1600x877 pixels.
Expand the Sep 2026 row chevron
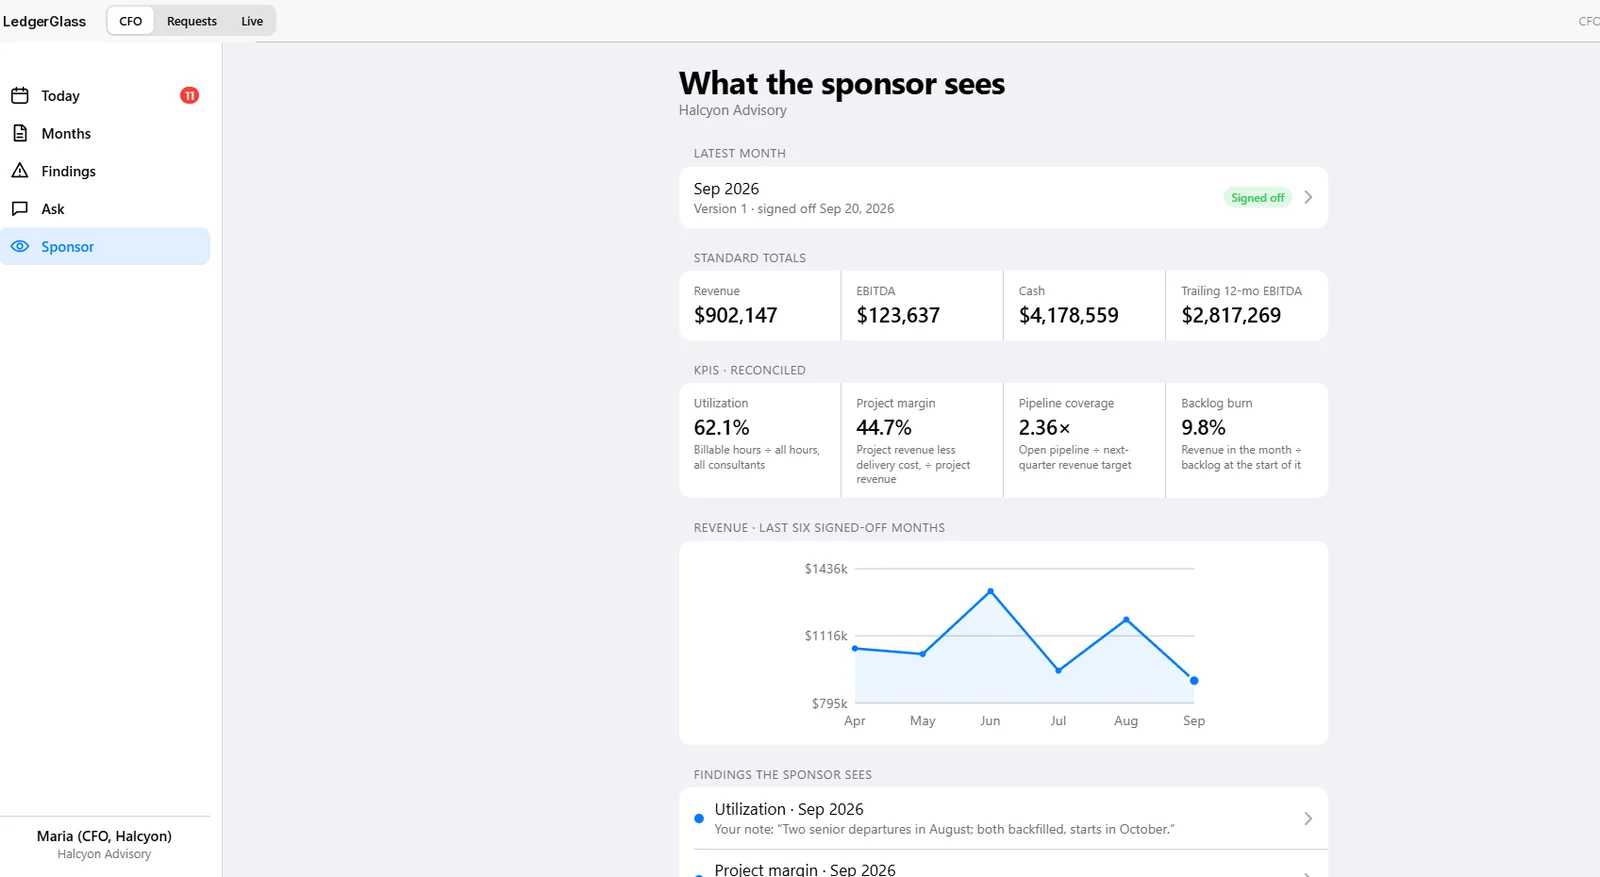[x=1308, y=197]
